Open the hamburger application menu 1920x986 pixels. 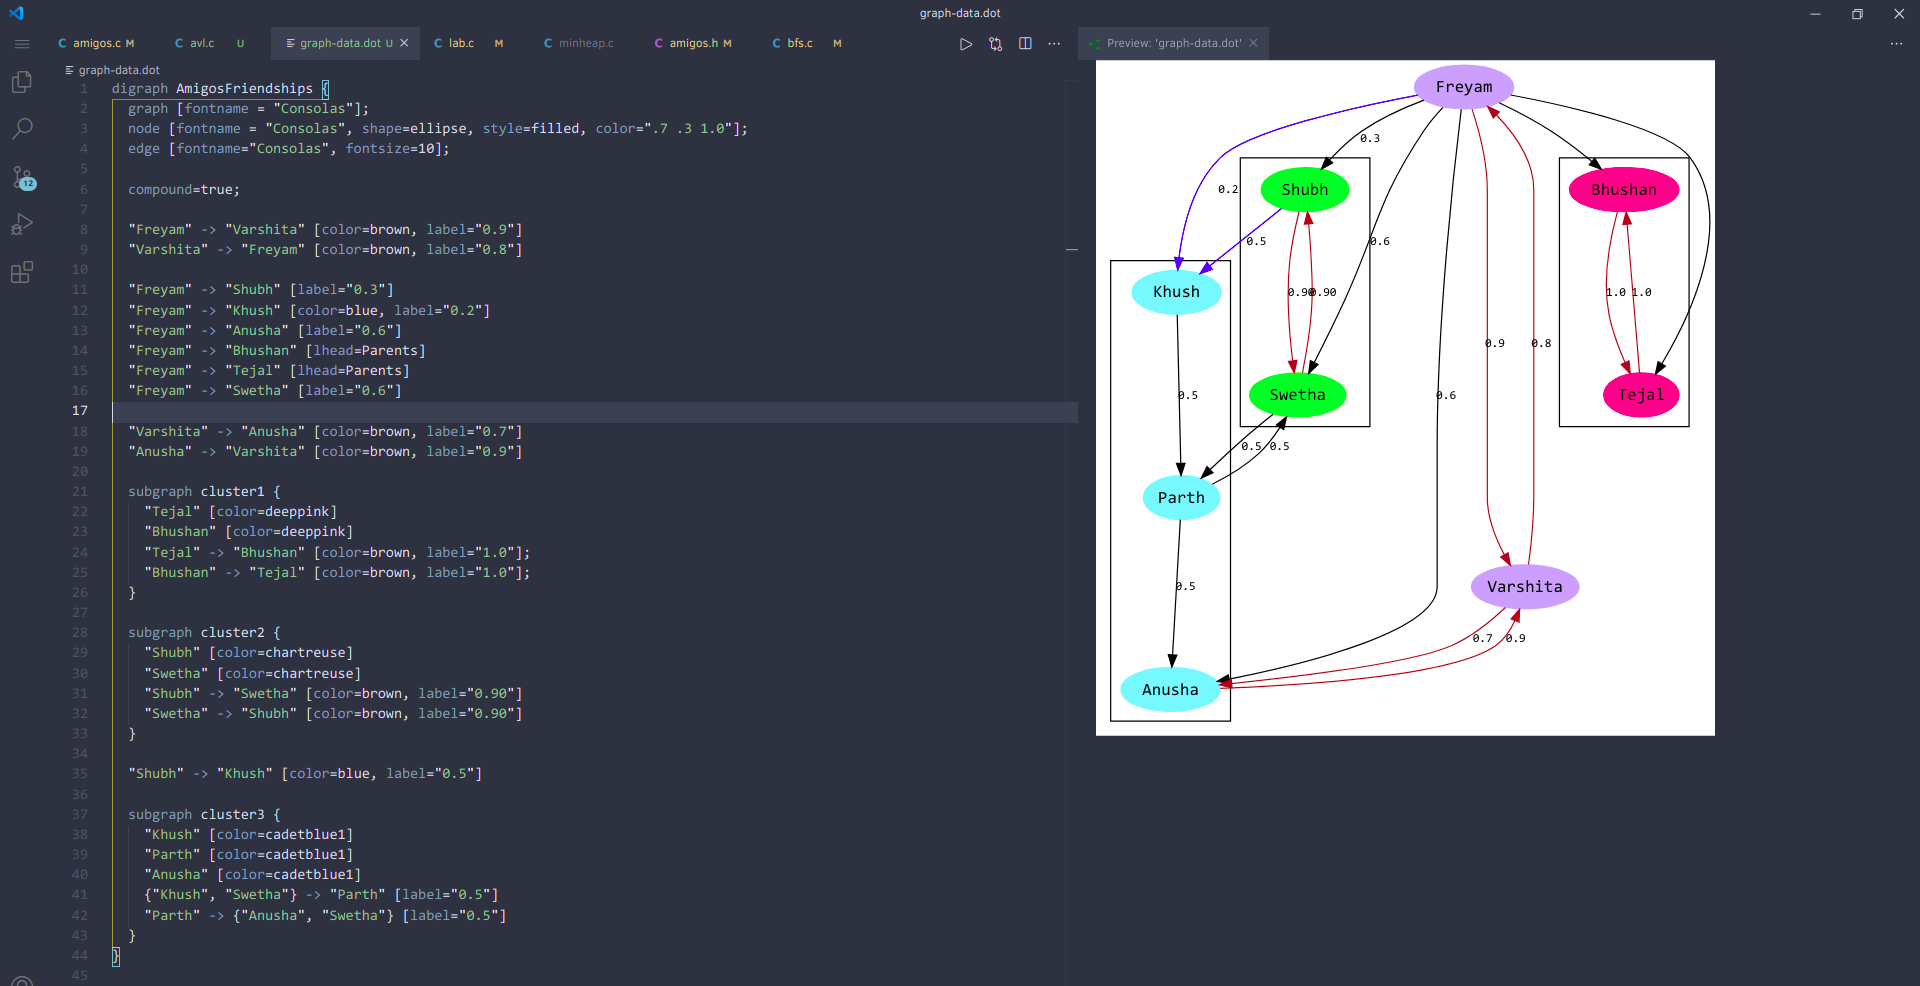[22, 44]
